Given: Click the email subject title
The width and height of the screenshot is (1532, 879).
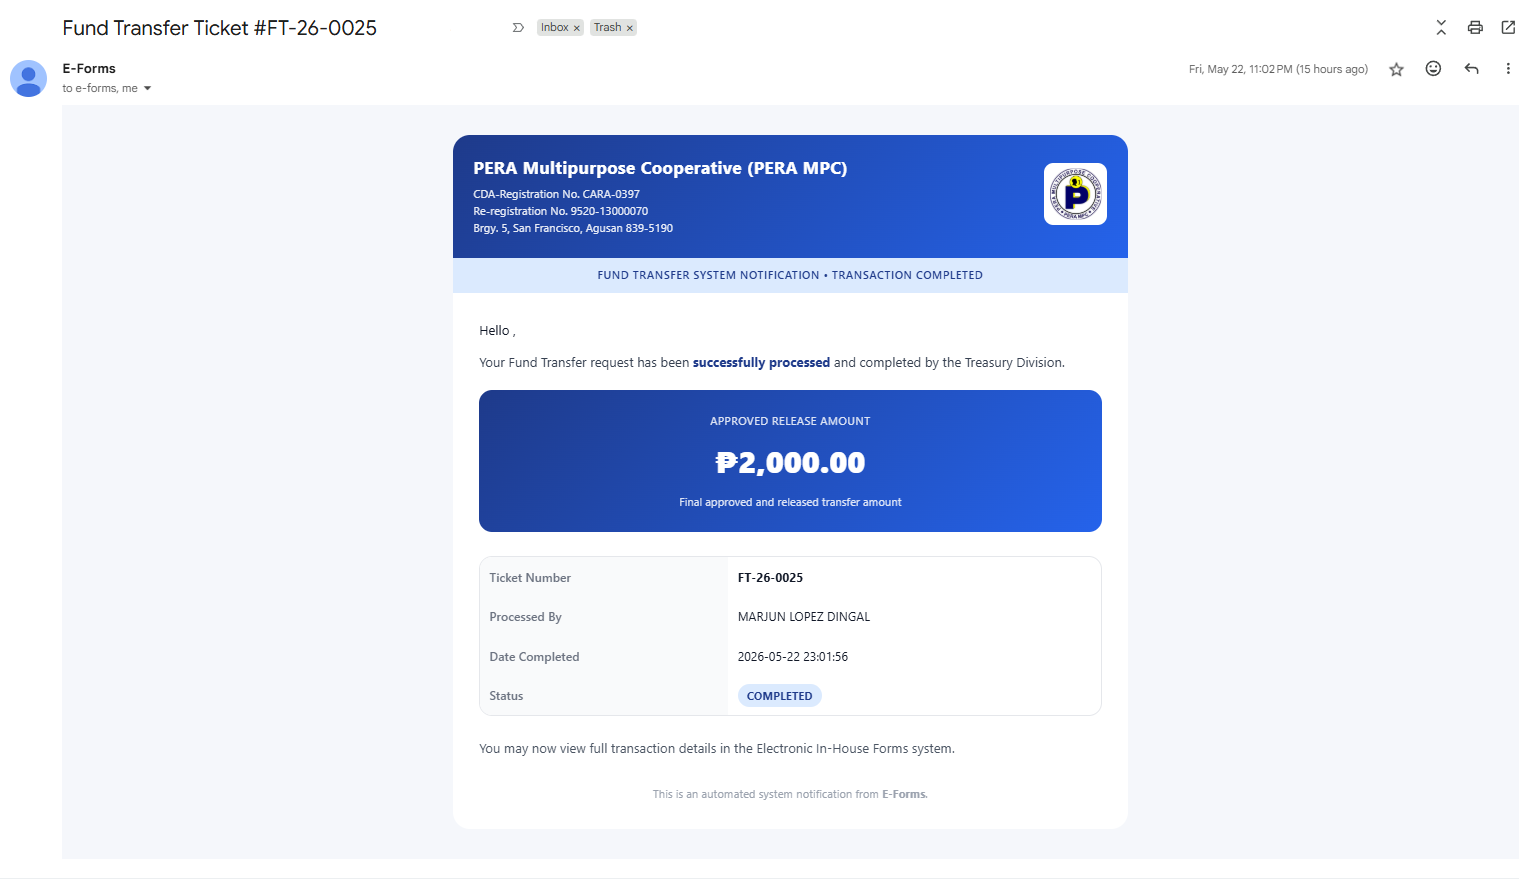Looking at the screenshot, I should pos(219,28).
